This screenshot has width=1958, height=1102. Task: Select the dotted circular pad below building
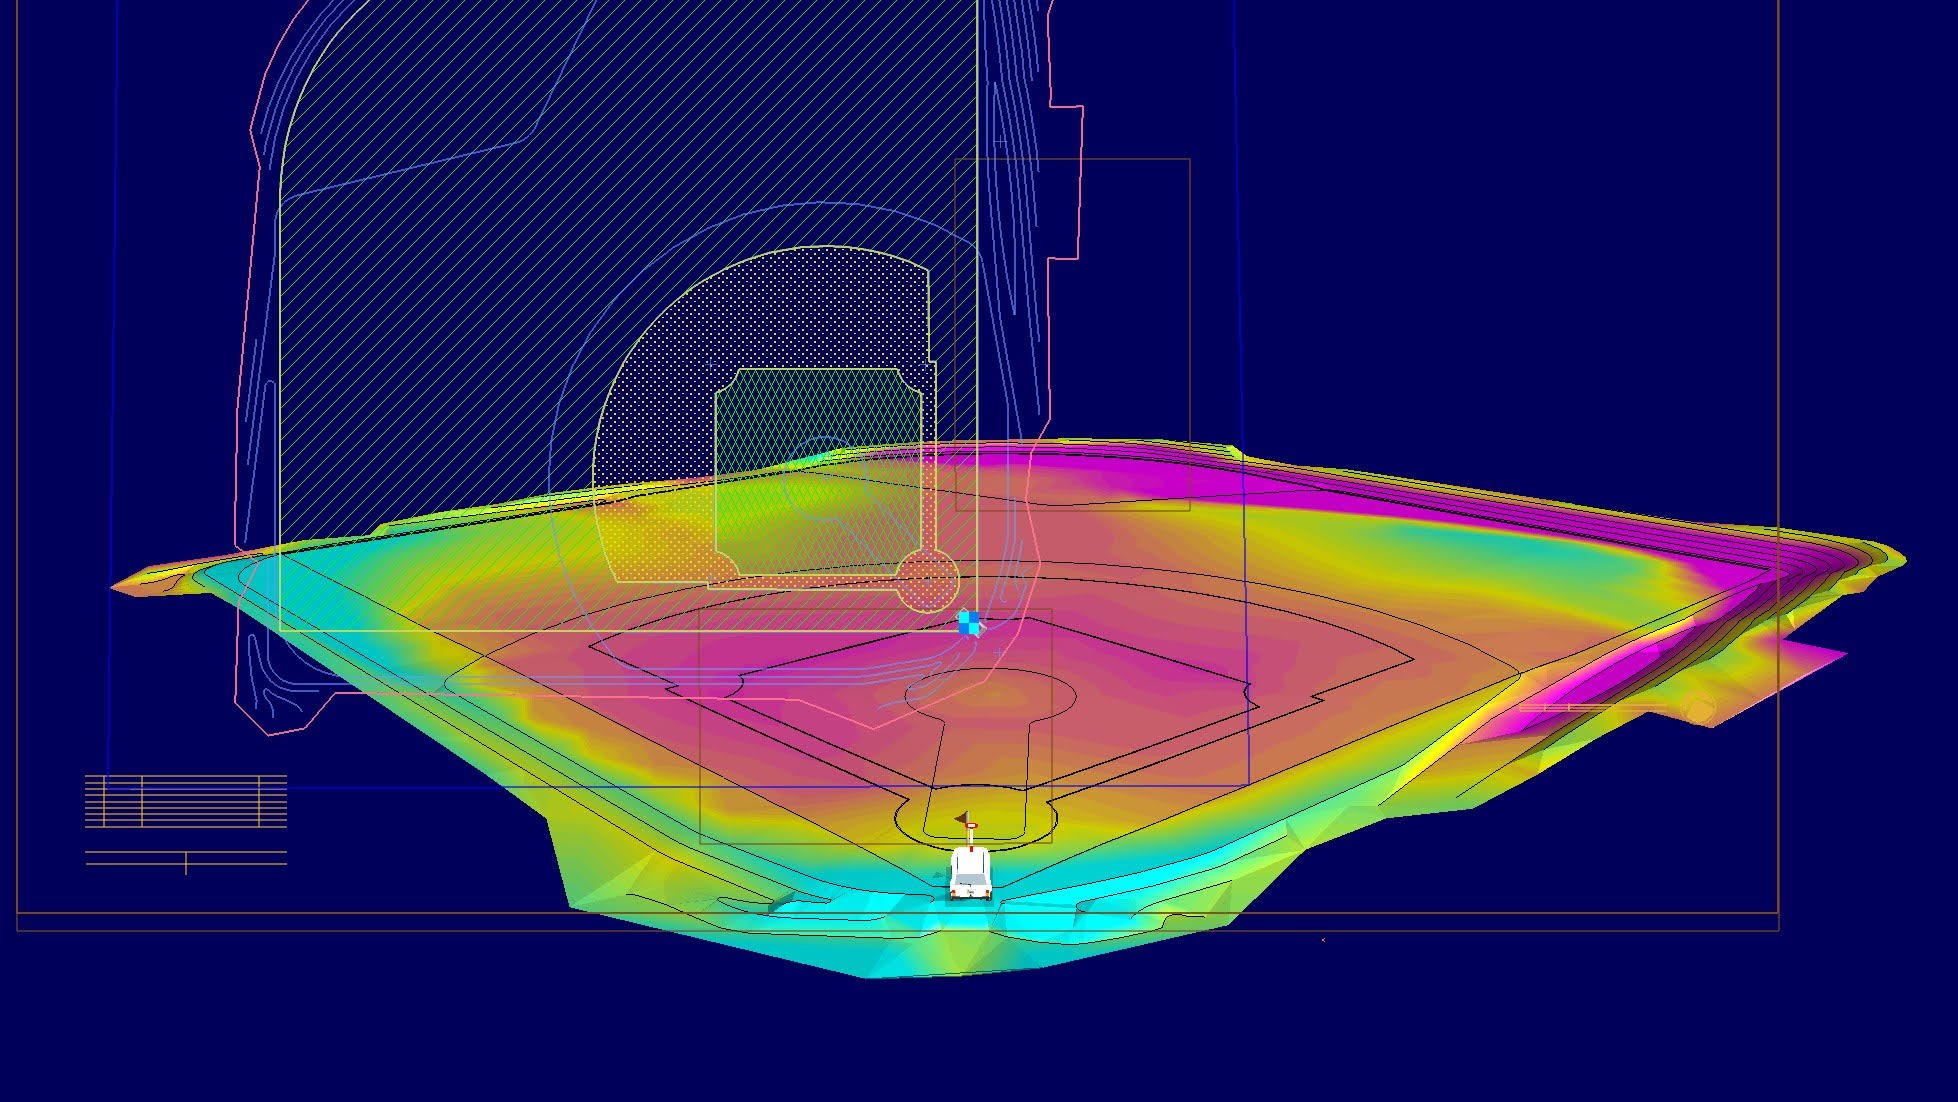[927, 580]
